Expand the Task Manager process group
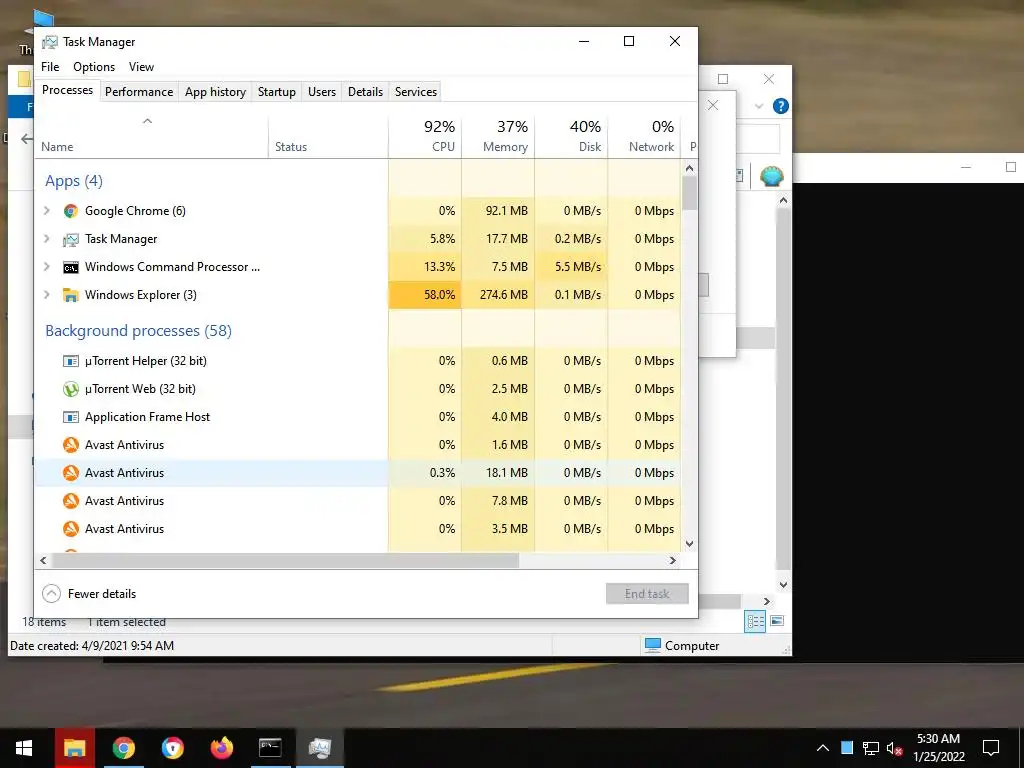The width and height of the screenshot is (1024, 768). pyautogui.click(x=46, y=238)
